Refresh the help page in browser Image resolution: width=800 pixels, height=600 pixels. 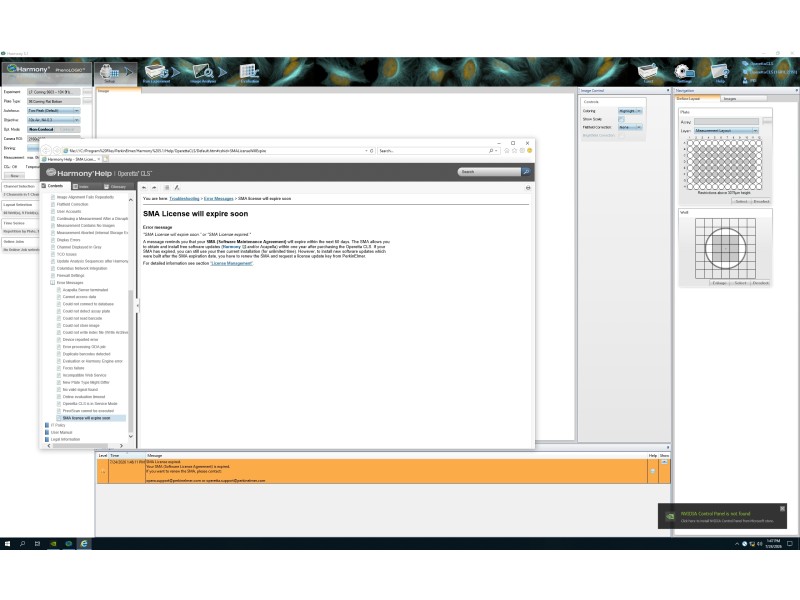[x=371, y=151]
